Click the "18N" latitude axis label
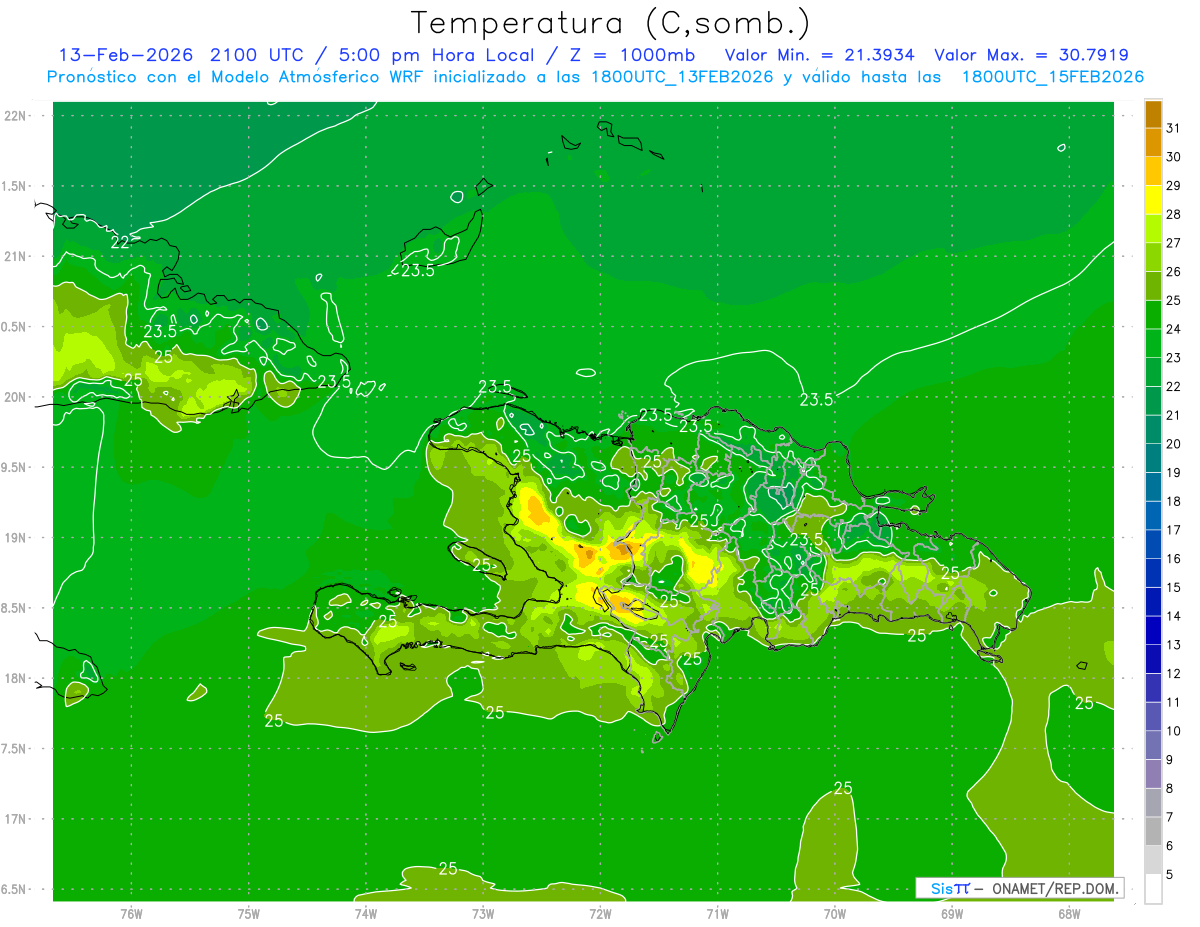1200x927 pixels. [15, 678]
